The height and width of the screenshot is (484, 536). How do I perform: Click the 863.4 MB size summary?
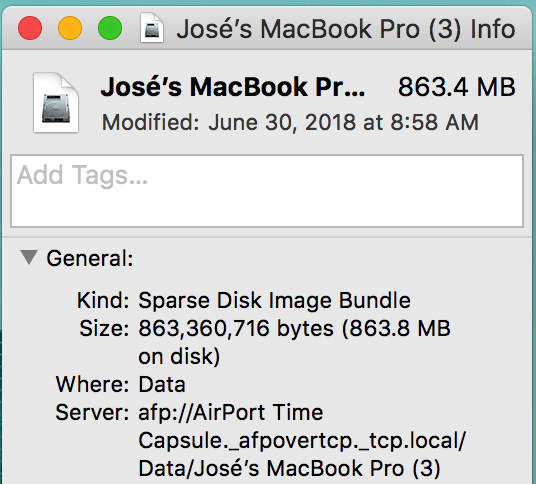(457, 87)
